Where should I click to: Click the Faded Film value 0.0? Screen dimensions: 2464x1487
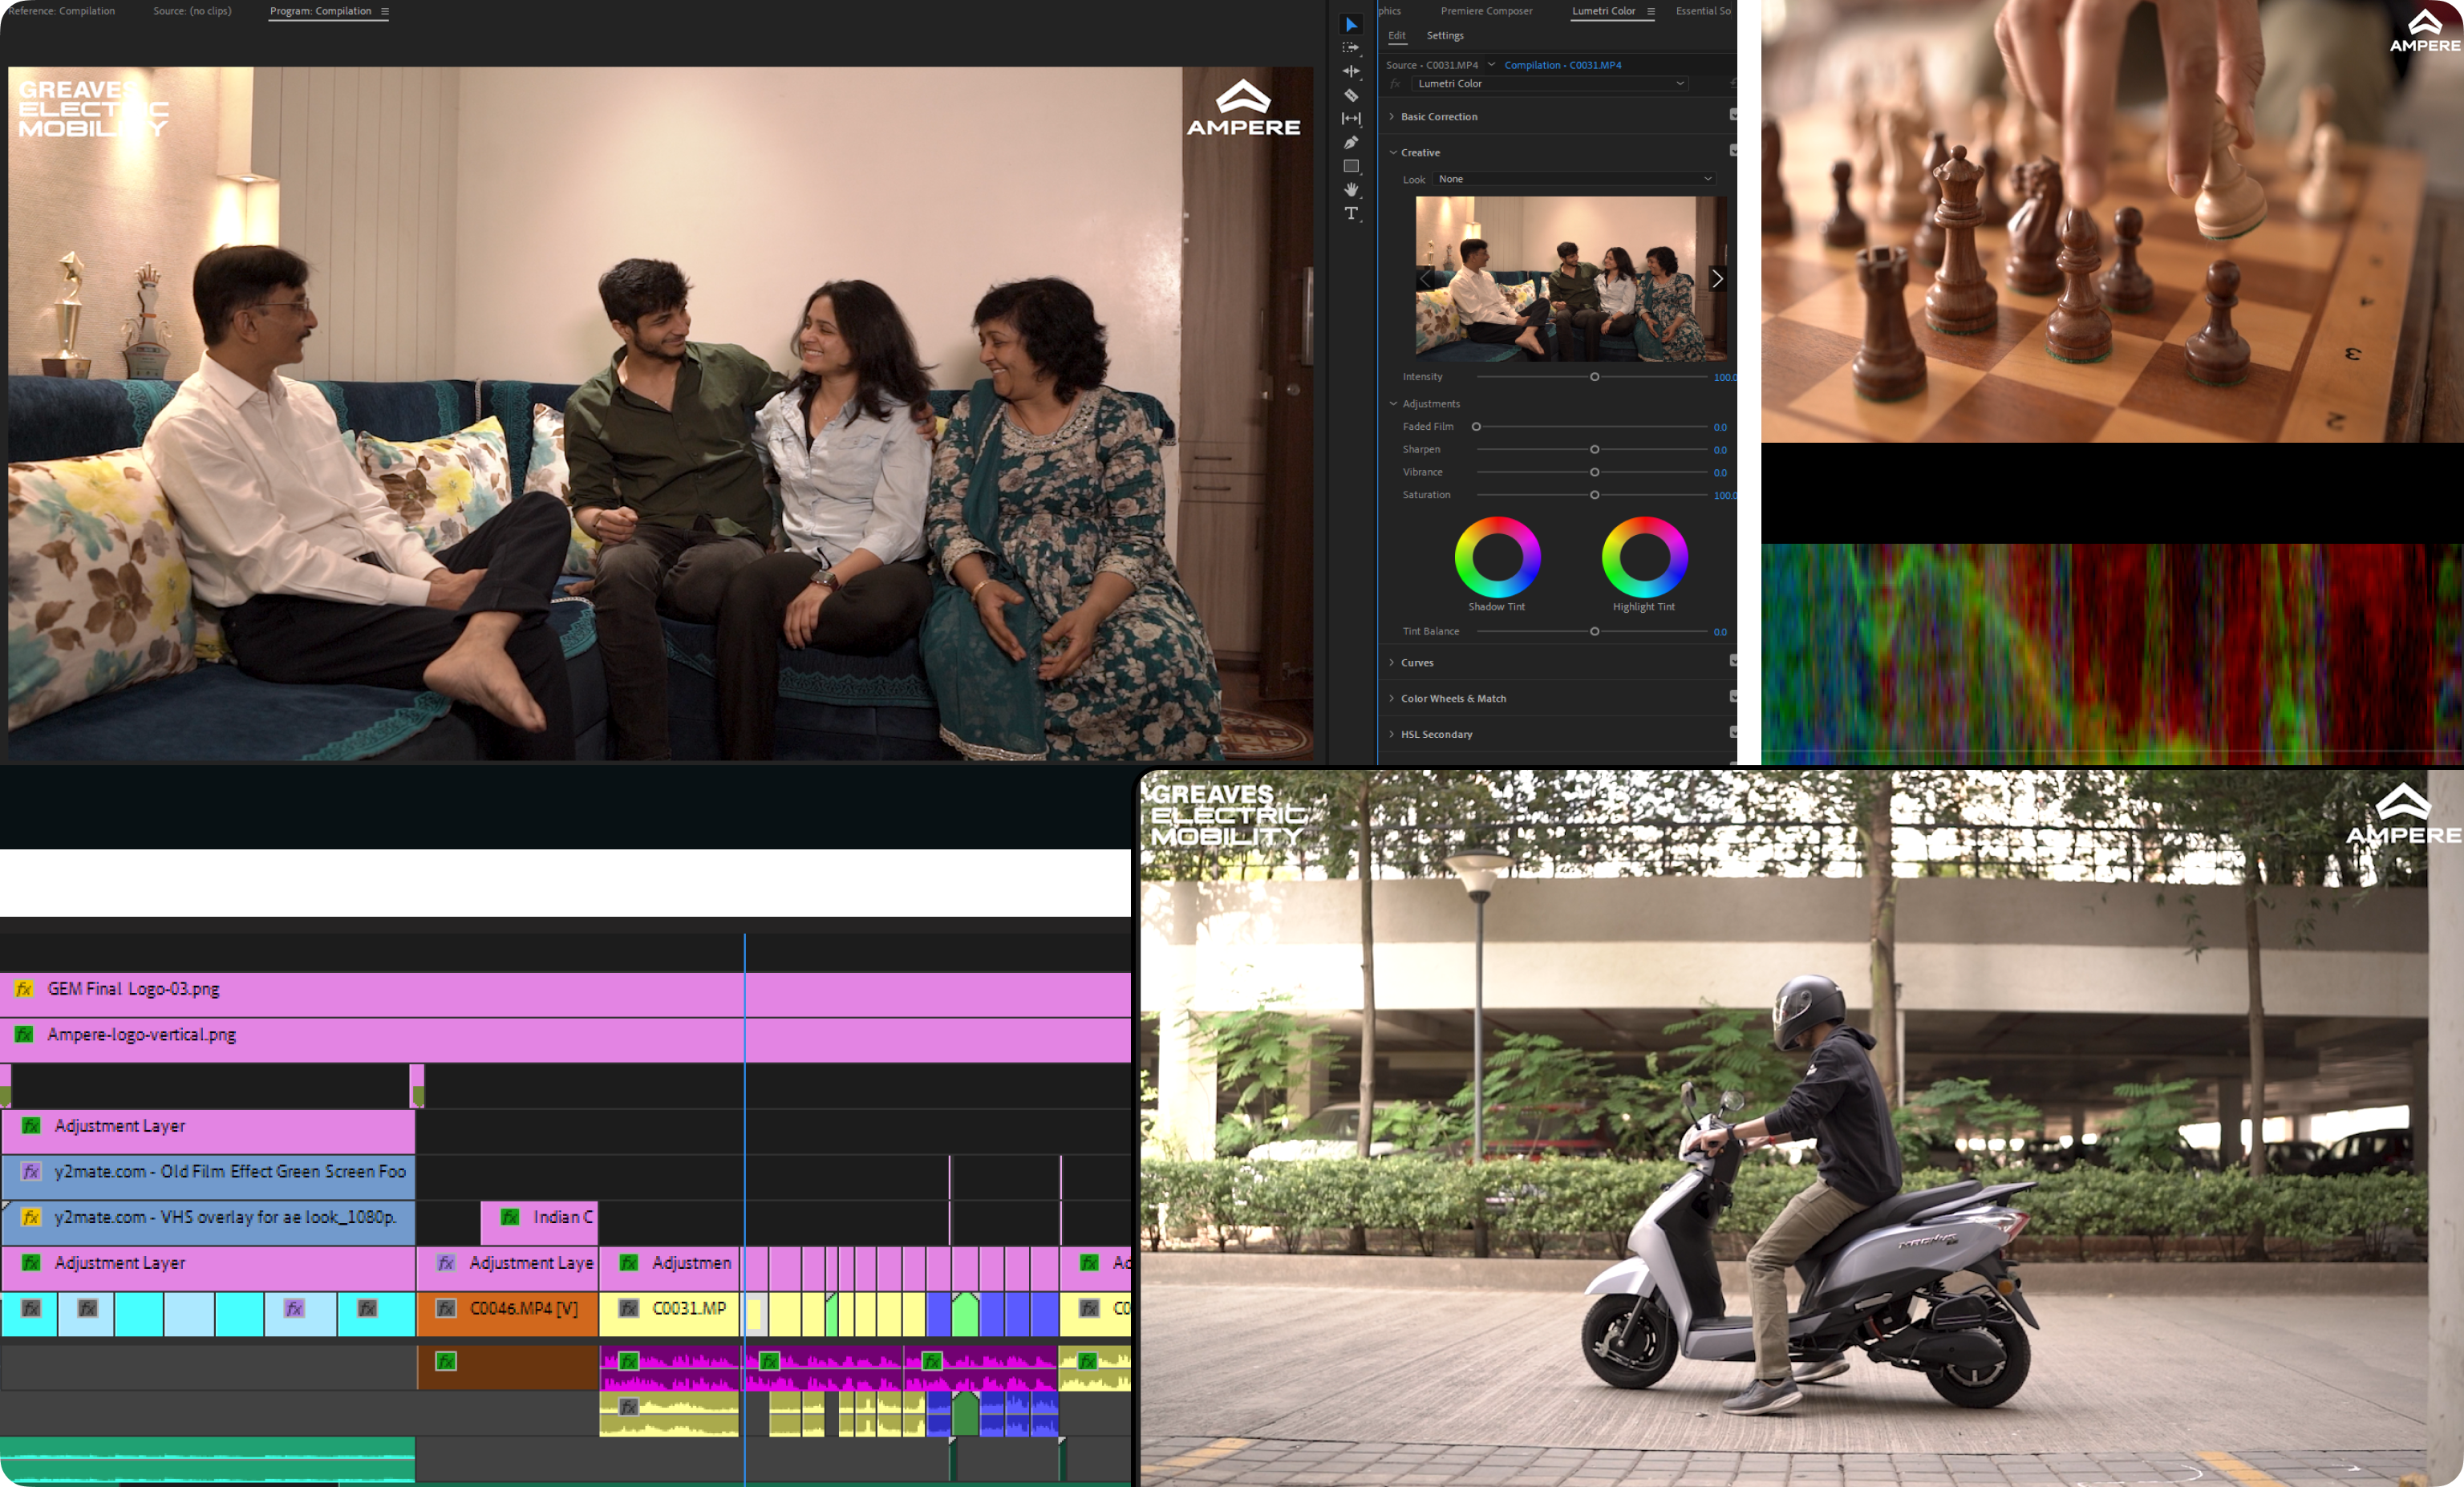[x=1720, y=427]
